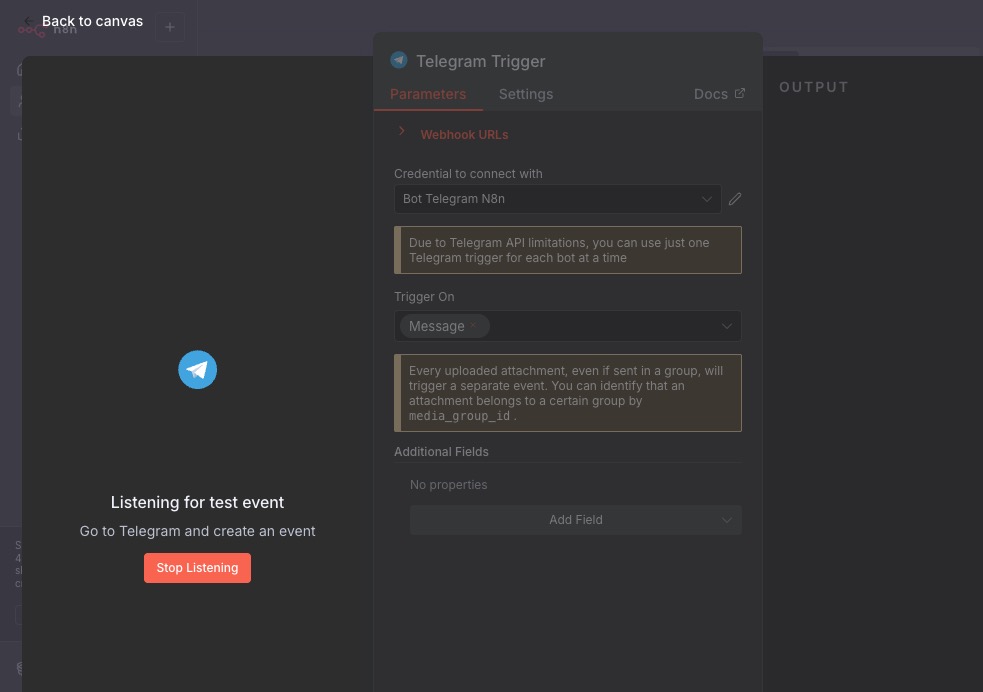The height and width of the screenshot is (692, 983).
Task: Click the Telegram icon beside node title
Action: 399,60
